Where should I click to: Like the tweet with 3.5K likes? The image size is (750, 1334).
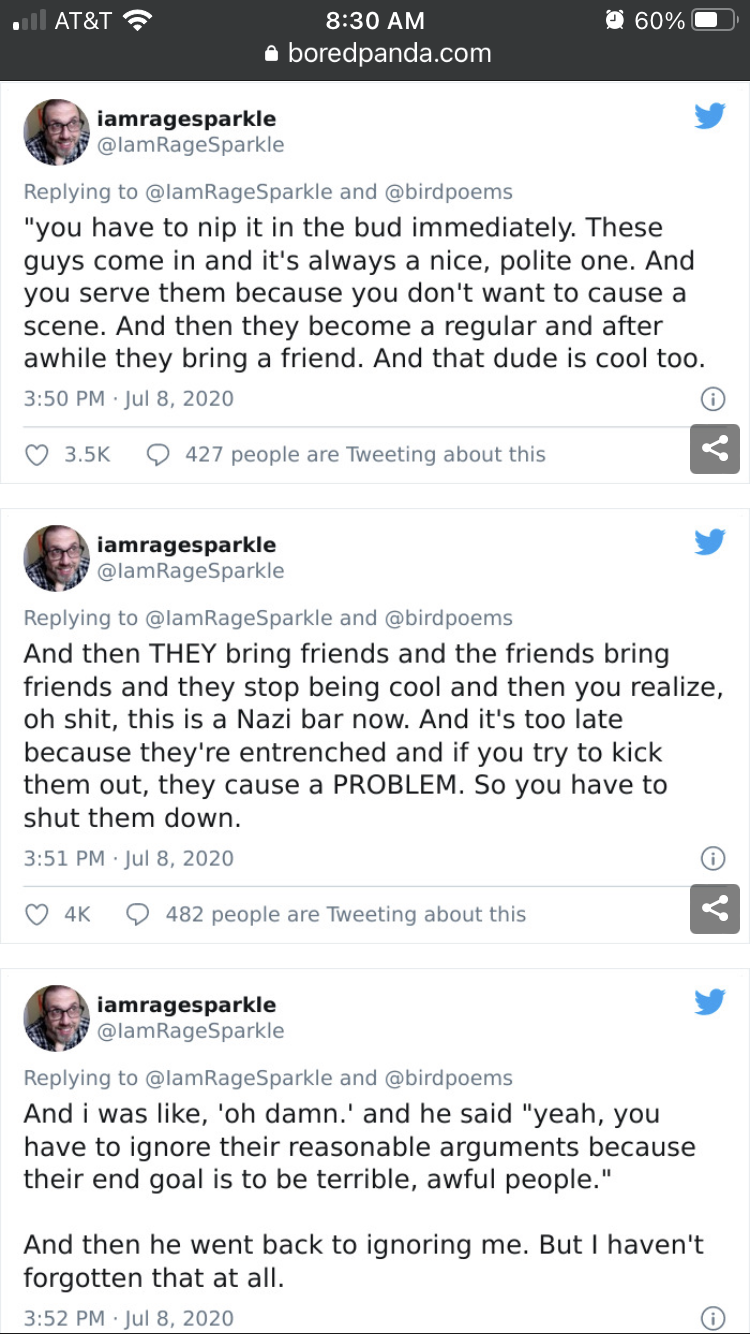[37, 455]
